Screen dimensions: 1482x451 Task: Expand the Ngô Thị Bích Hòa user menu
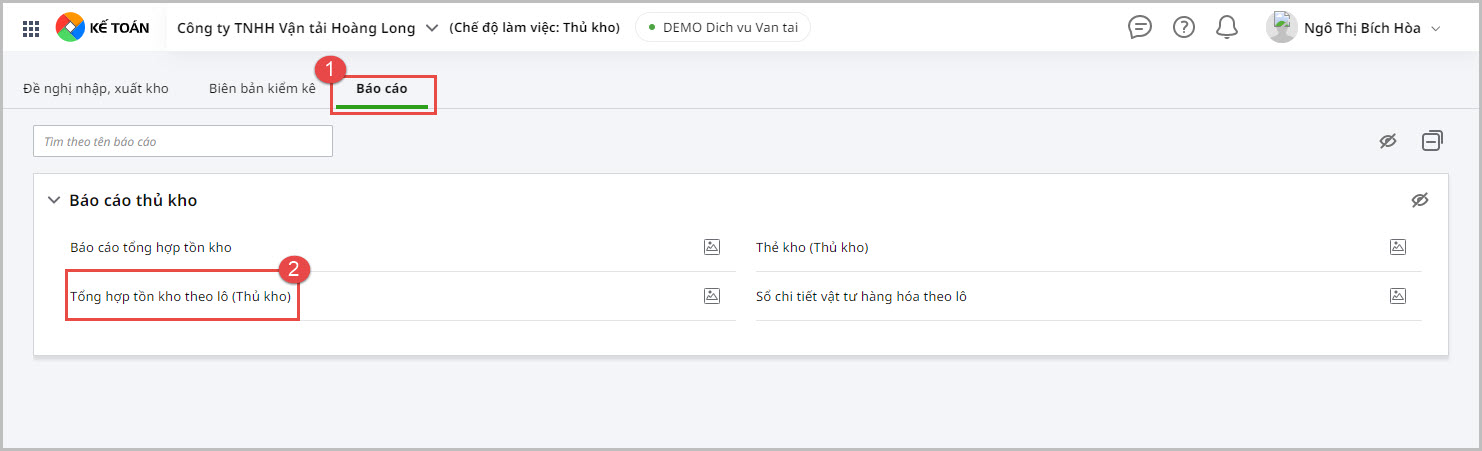(x=1436, y=28)
